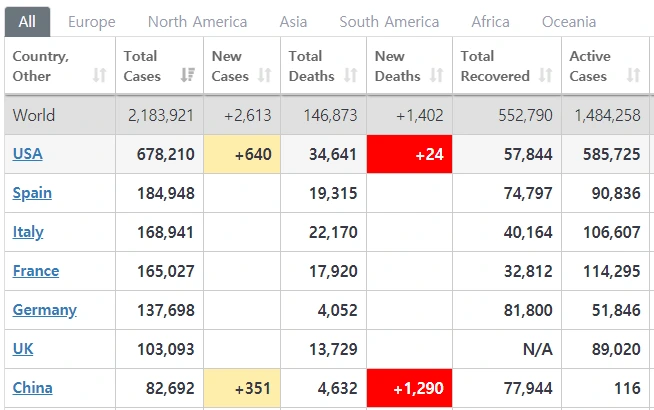Click UK total cases 103,093
Screen dimensions: 654x410
click(166, 349)
